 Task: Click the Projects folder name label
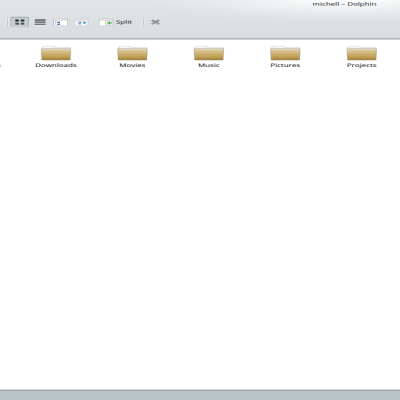click(362, 65)
